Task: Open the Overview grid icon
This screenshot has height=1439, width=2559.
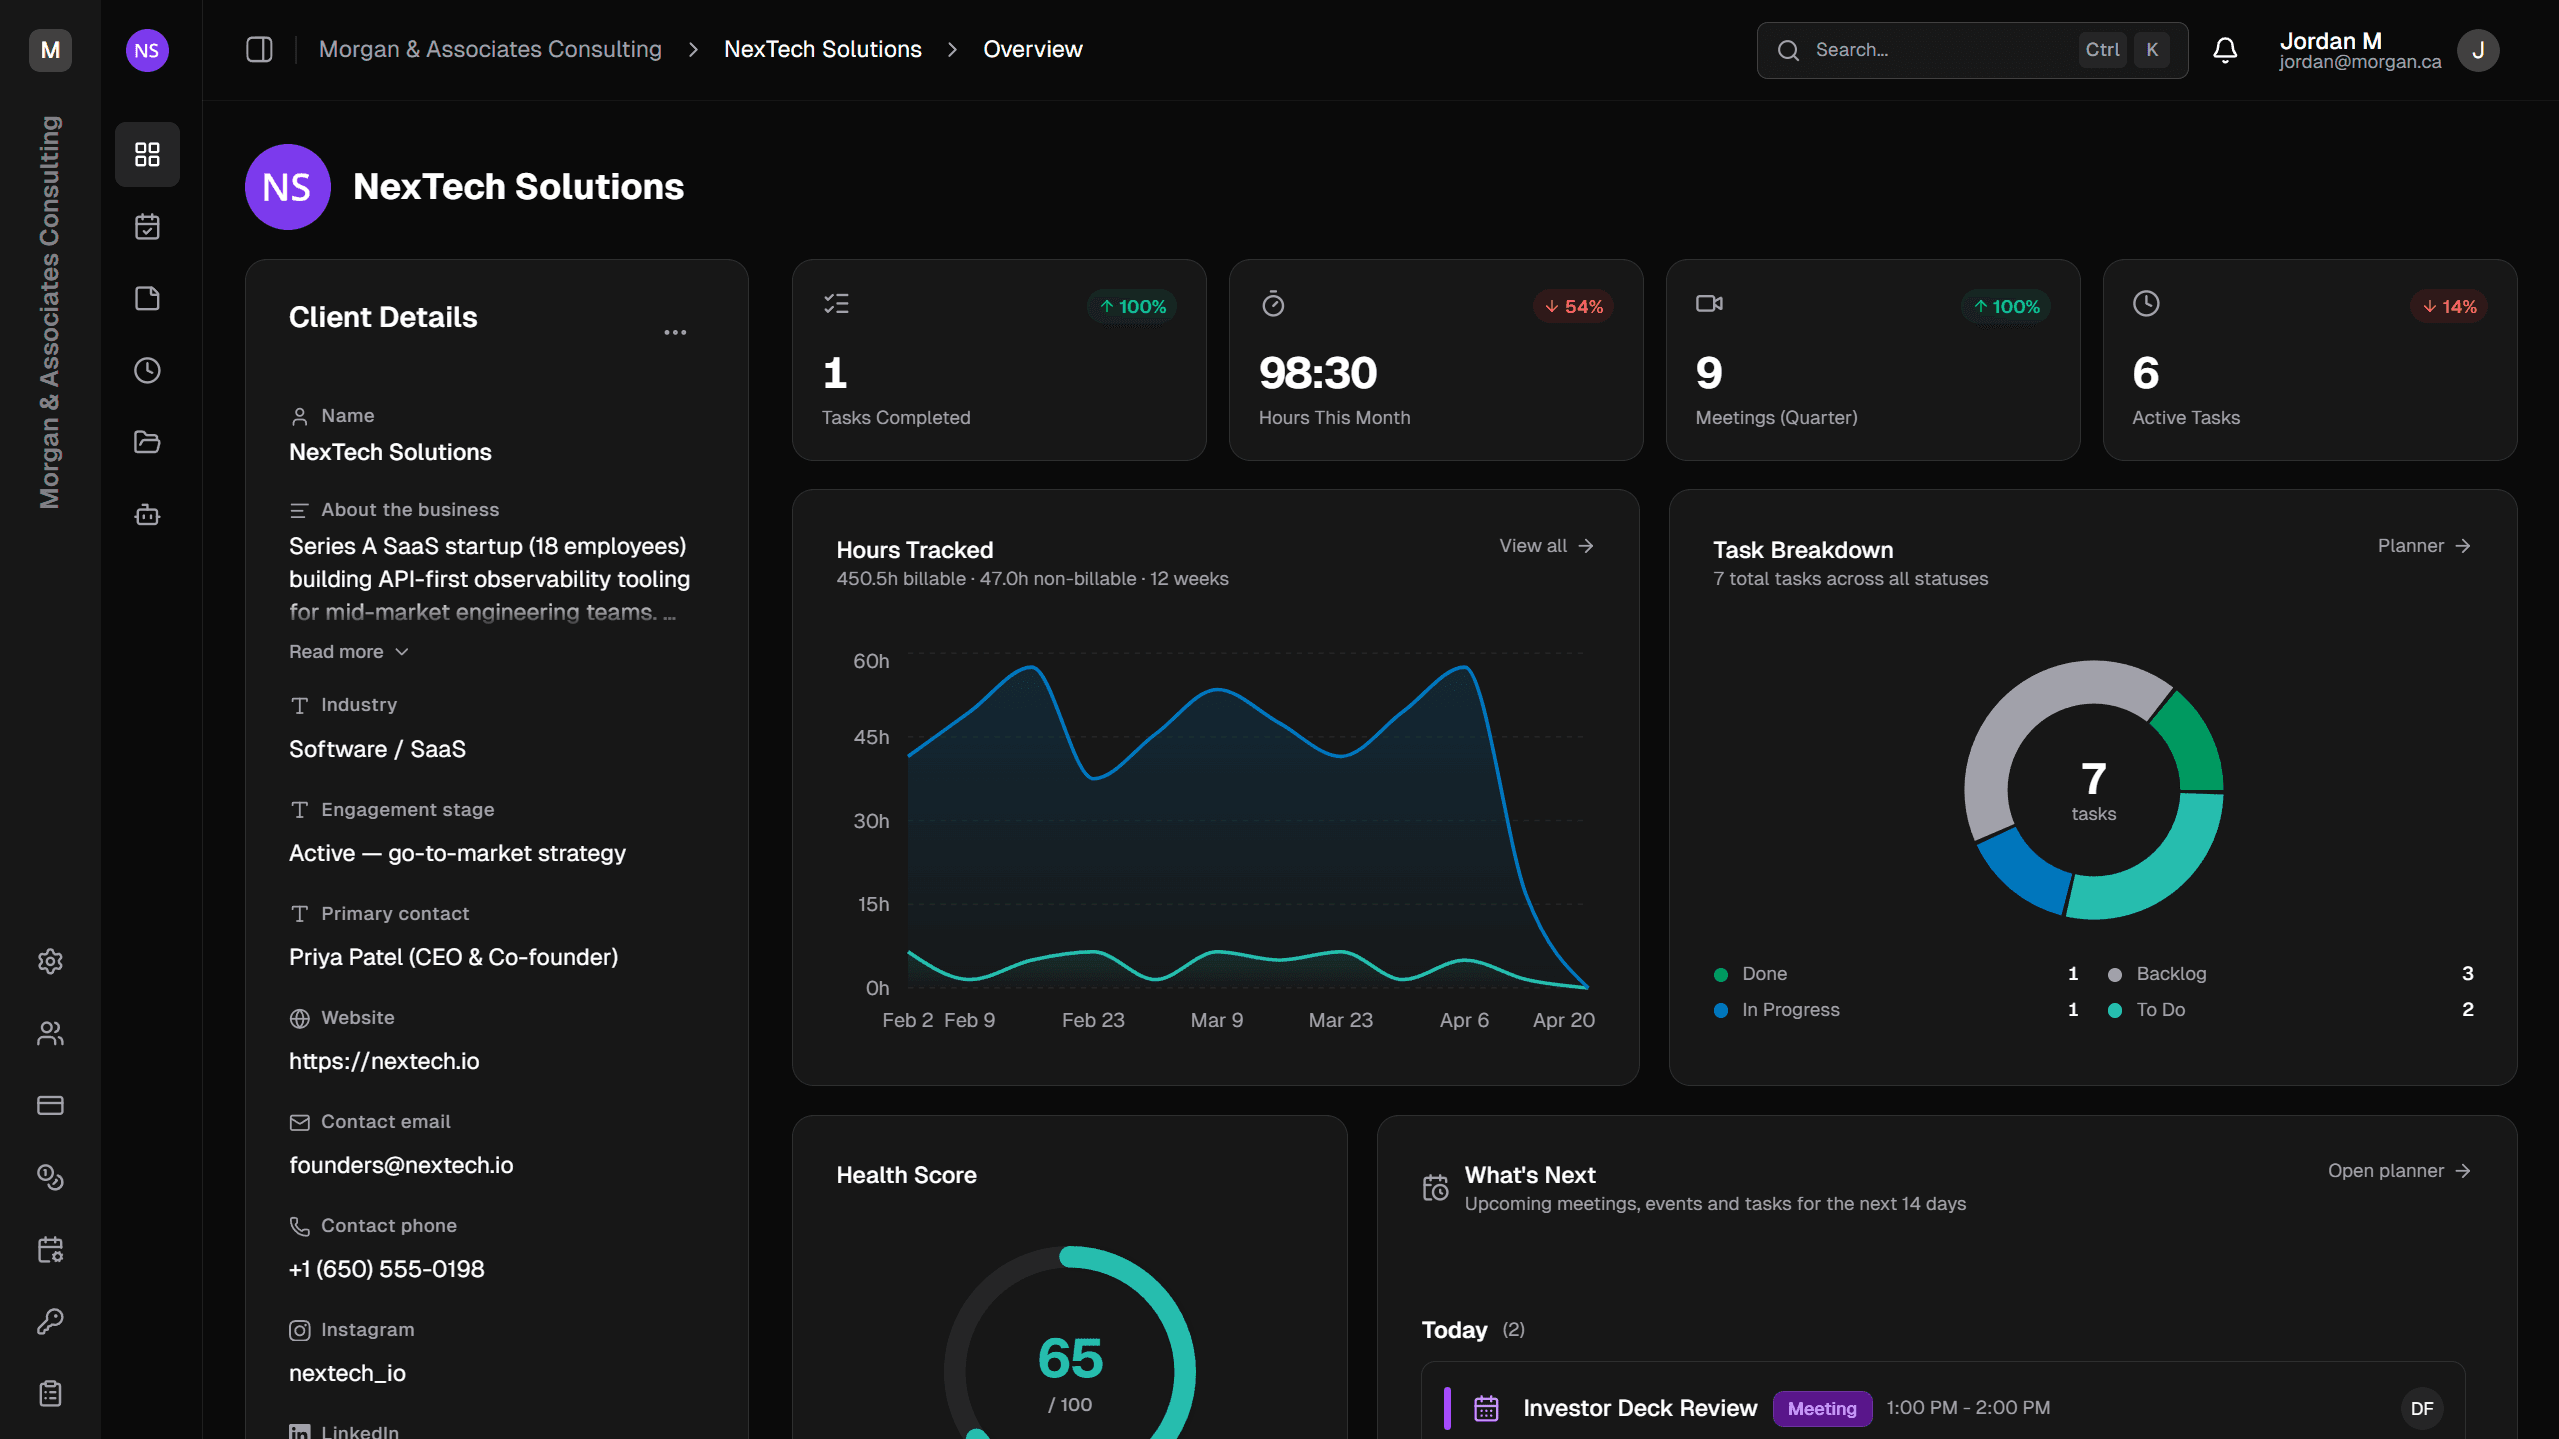Action: coord(147,154)
